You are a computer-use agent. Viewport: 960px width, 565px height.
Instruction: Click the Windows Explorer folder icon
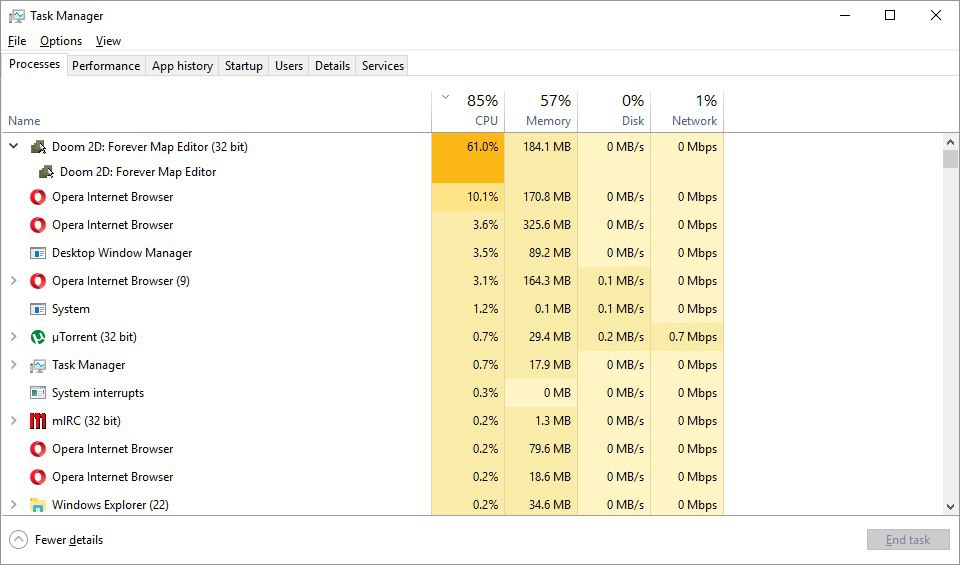click(38, 505)
